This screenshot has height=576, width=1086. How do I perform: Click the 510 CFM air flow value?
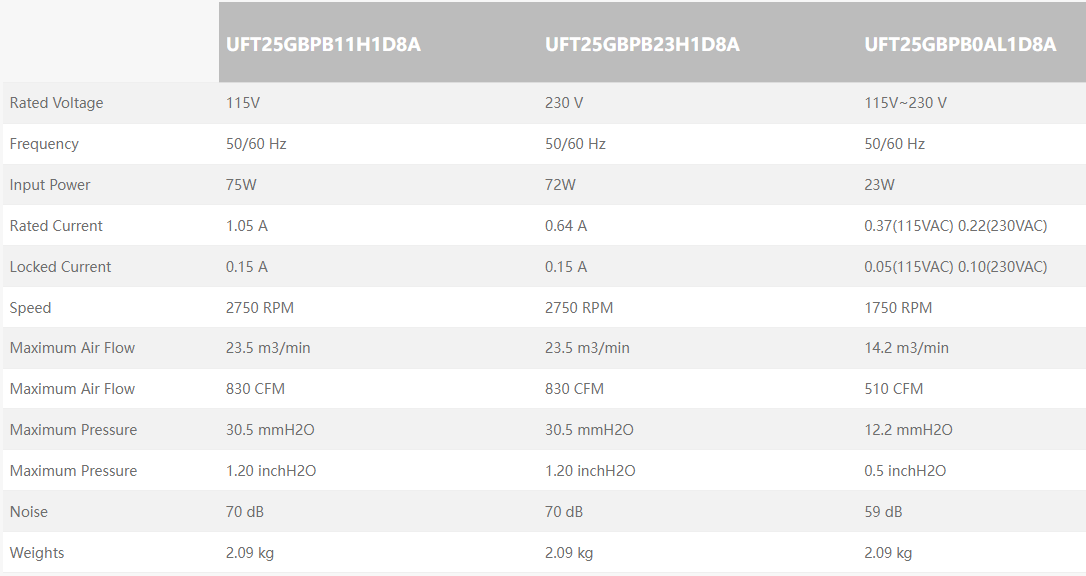[893, 389]
